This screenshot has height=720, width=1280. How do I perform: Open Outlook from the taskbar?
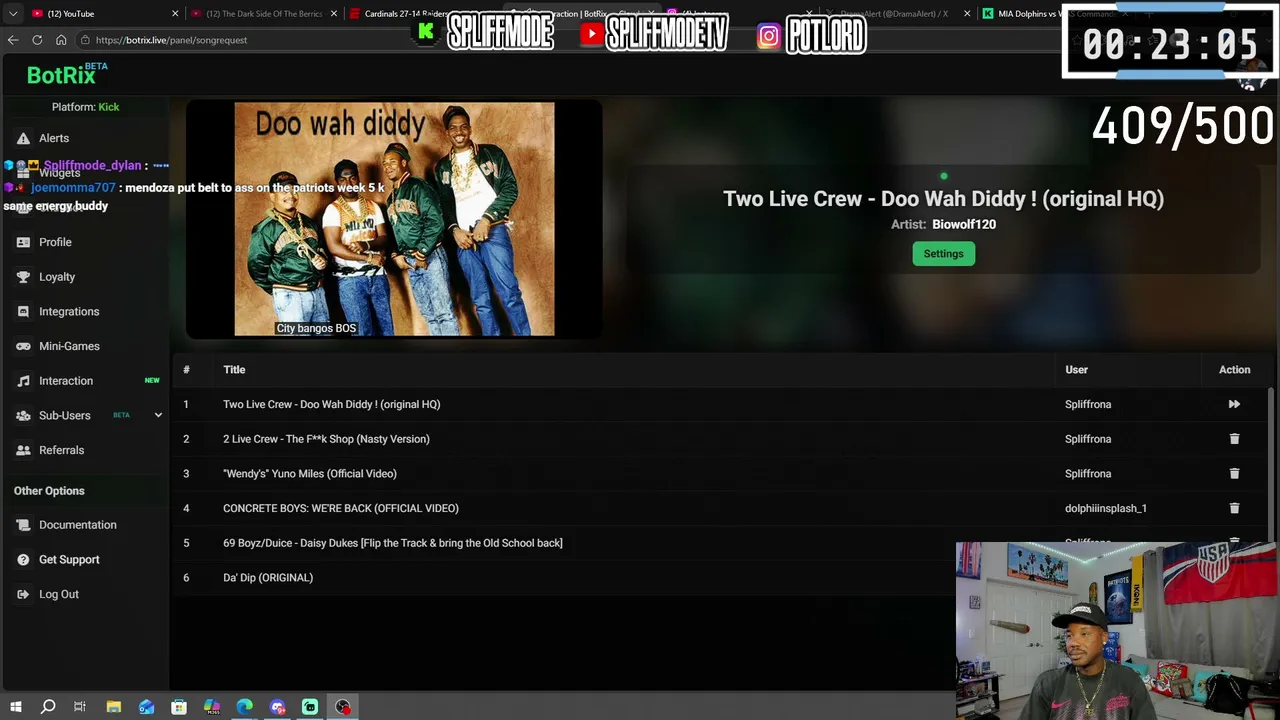(x=147, y=707)
